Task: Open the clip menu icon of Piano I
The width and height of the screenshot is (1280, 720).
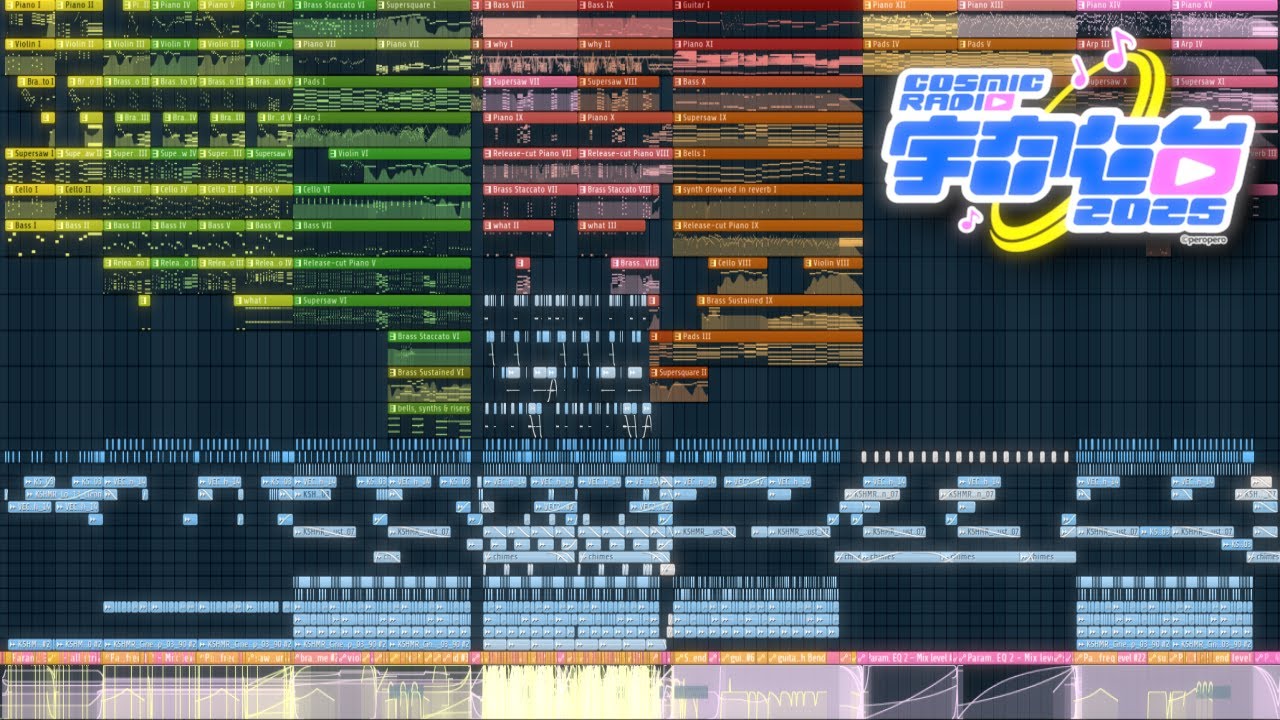Action: pos(9,5)
